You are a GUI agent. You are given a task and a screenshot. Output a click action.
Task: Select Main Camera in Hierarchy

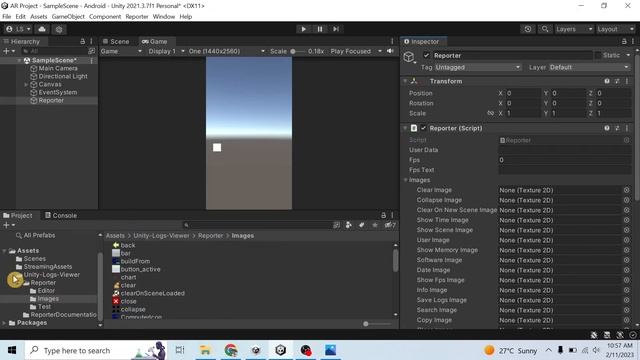click(58, 68)
